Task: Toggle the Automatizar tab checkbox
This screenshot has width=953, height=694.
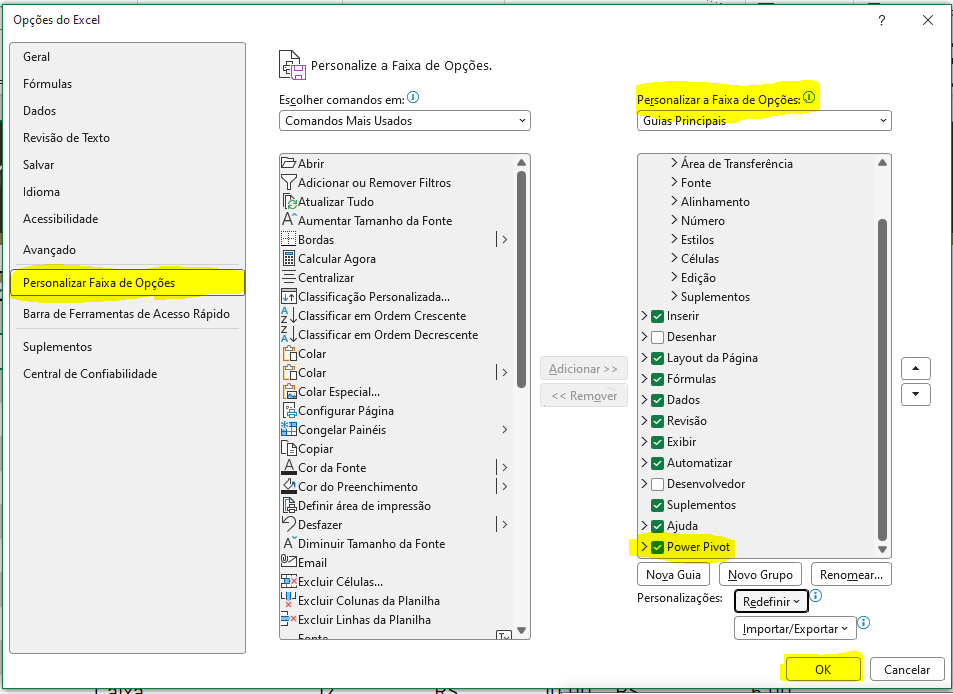Action: (657, 463)
